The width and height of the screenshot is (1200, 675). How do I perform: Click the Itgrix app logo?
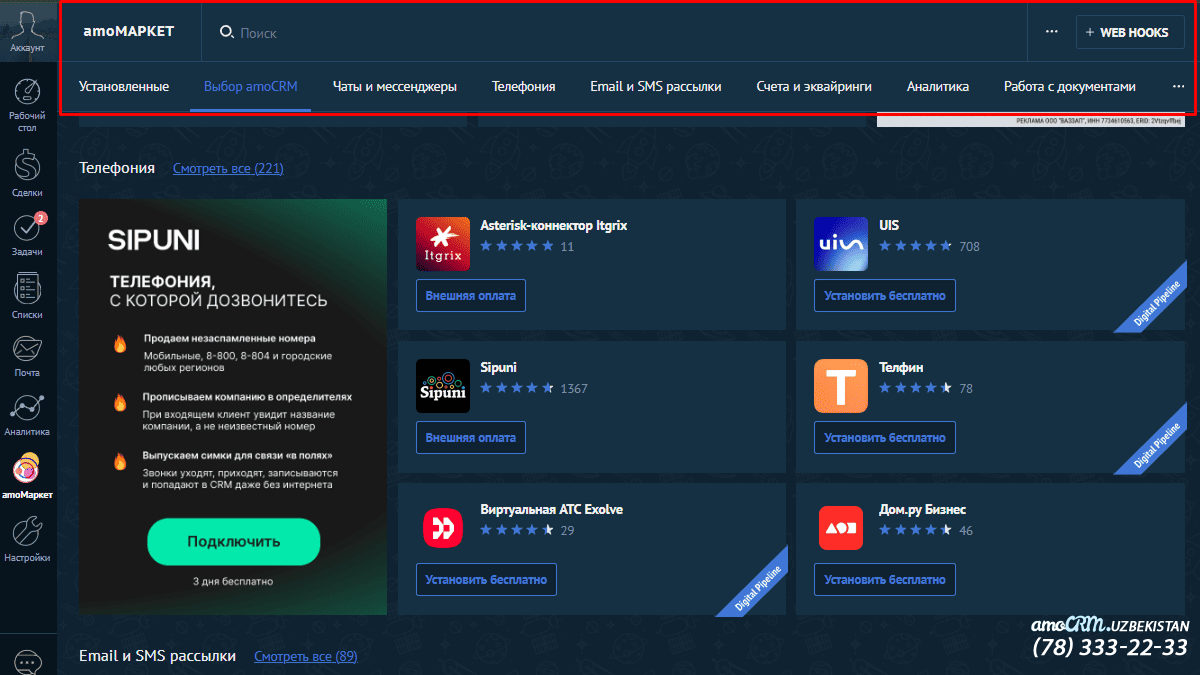click(443, 244)
